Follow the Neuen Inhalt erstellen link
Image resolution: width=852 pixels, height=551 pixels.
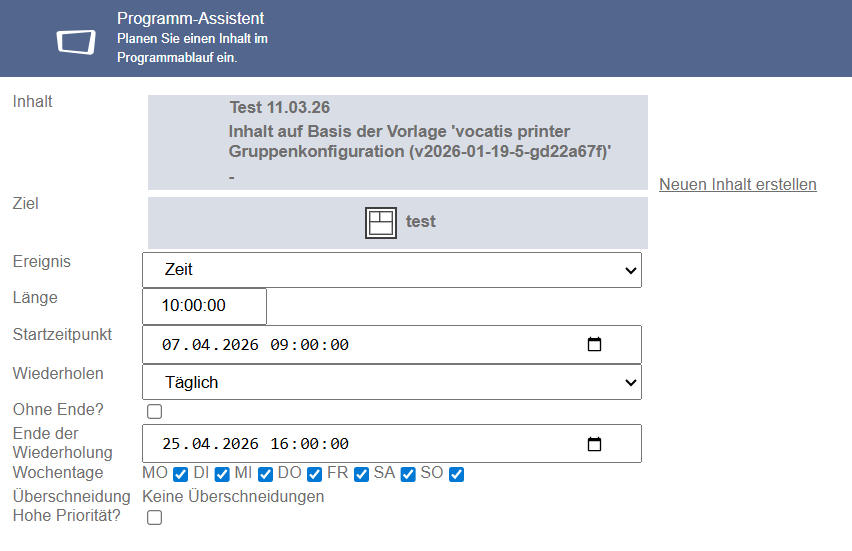point(738,185)
